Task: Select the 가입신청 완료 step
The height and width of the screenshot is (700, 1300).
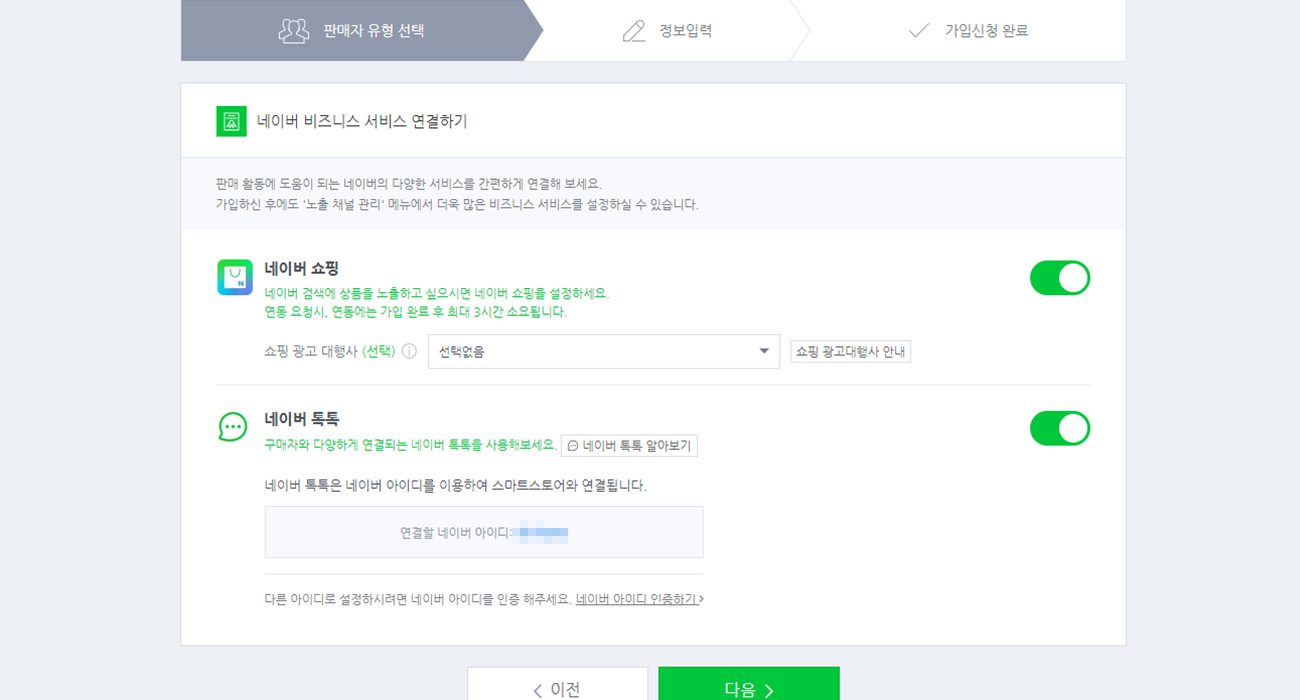Action: click(x=968, y=30)
